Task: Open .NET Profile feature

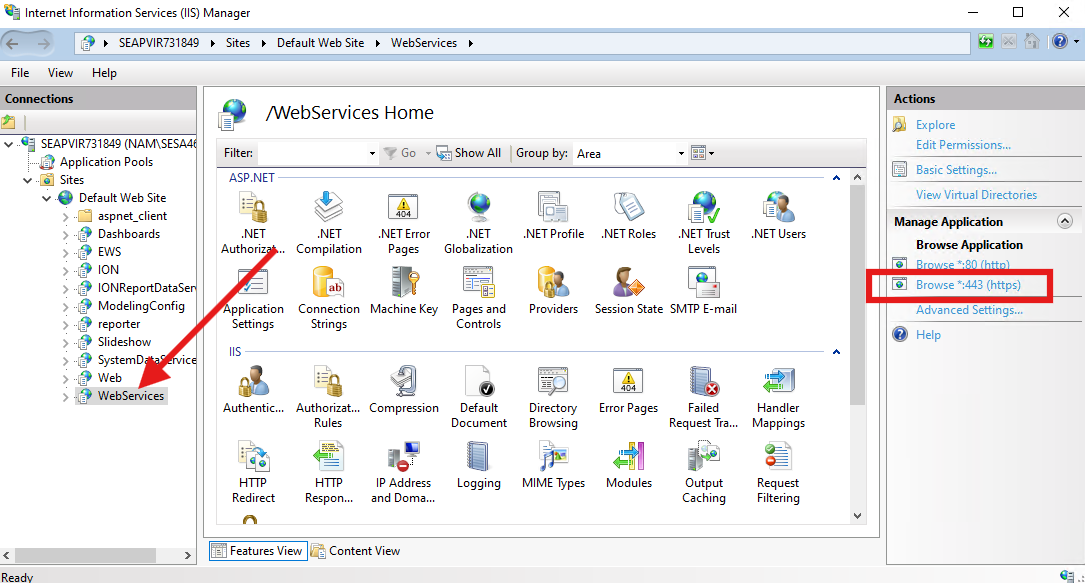Action: tap(553, 216)
